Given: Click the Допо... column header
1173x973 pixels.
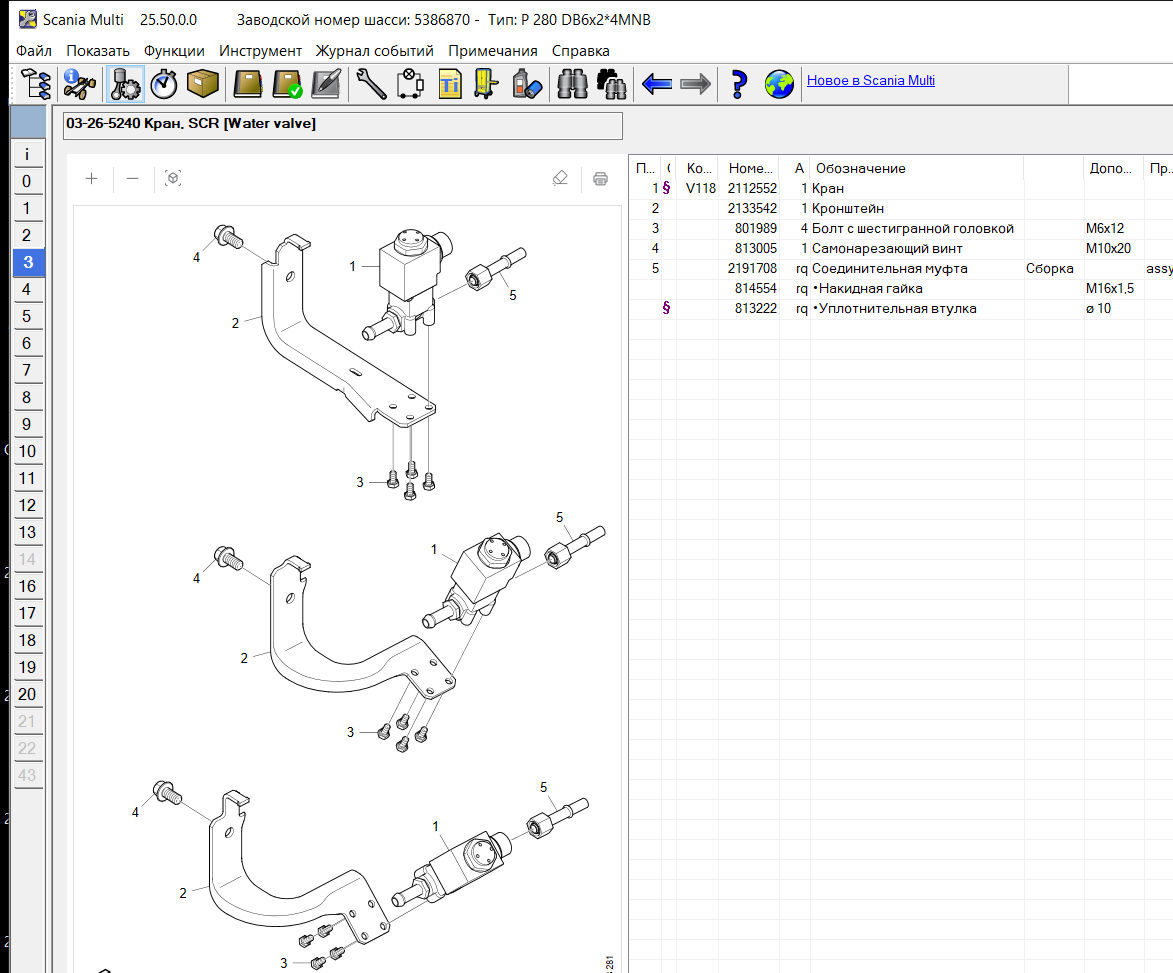Looking at the screenshot, I should [x=1113, y=168].
